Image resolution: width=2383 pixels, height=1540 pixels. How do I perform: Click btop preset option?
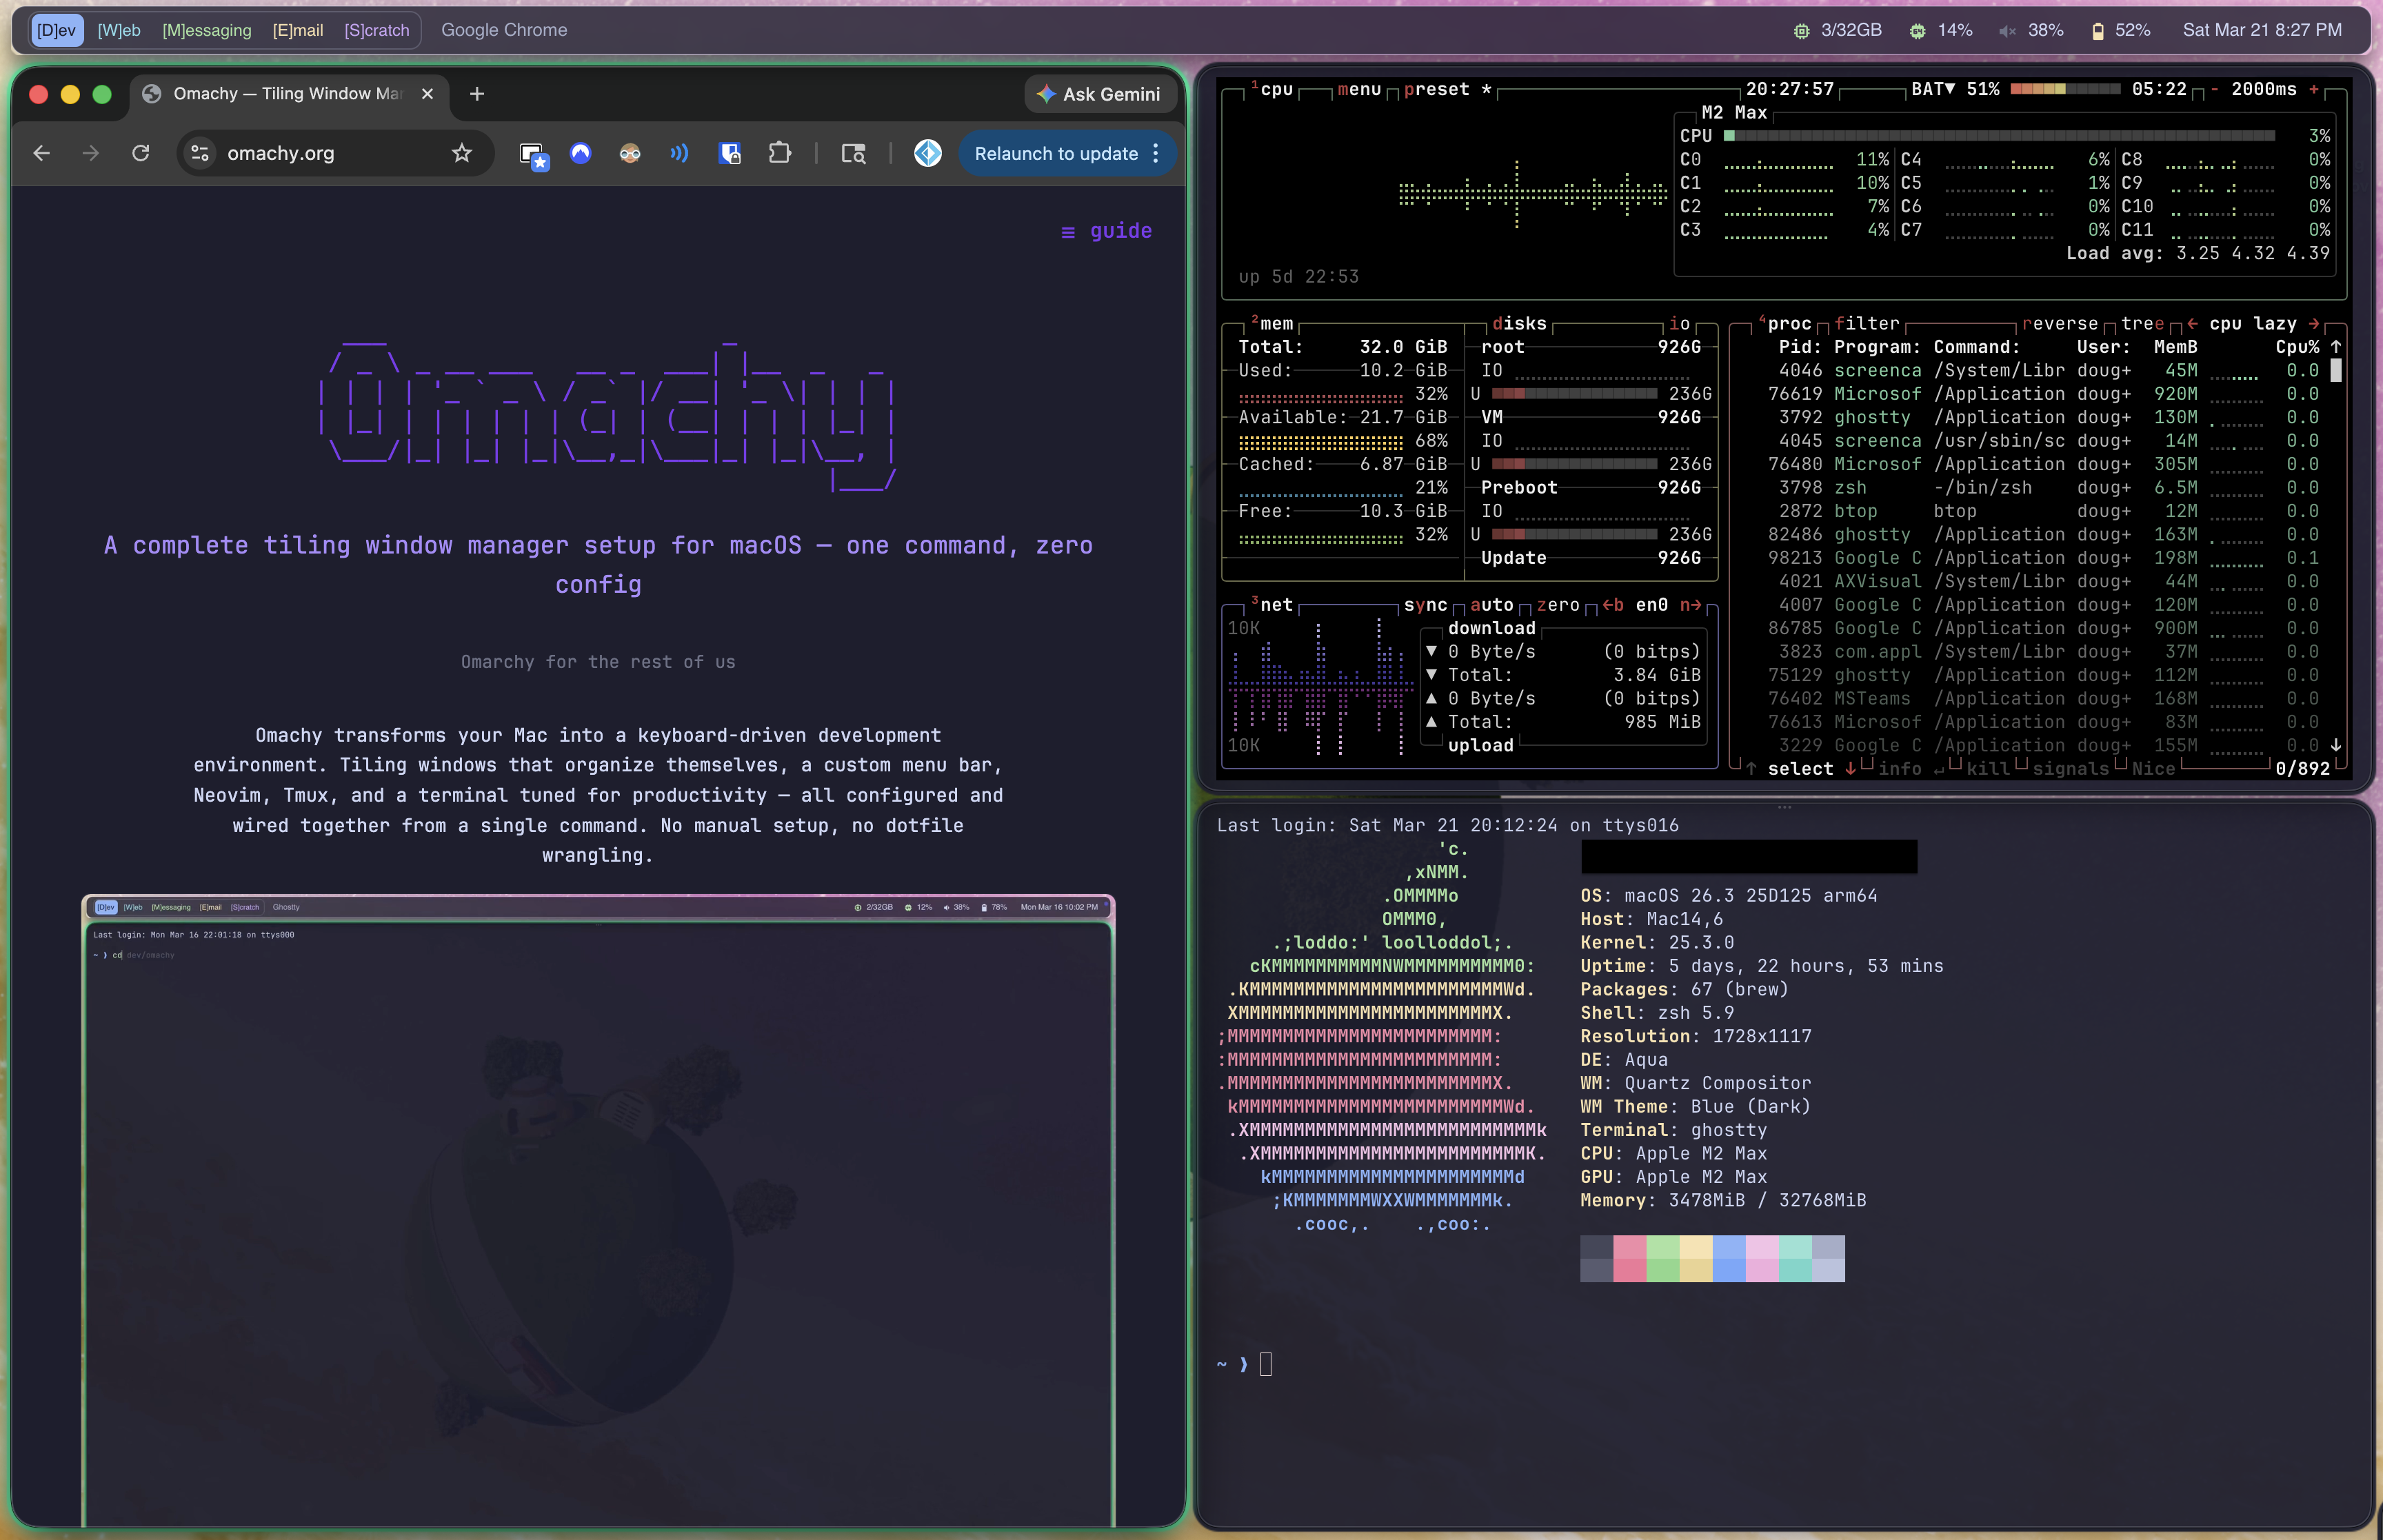click(1448, 89)
